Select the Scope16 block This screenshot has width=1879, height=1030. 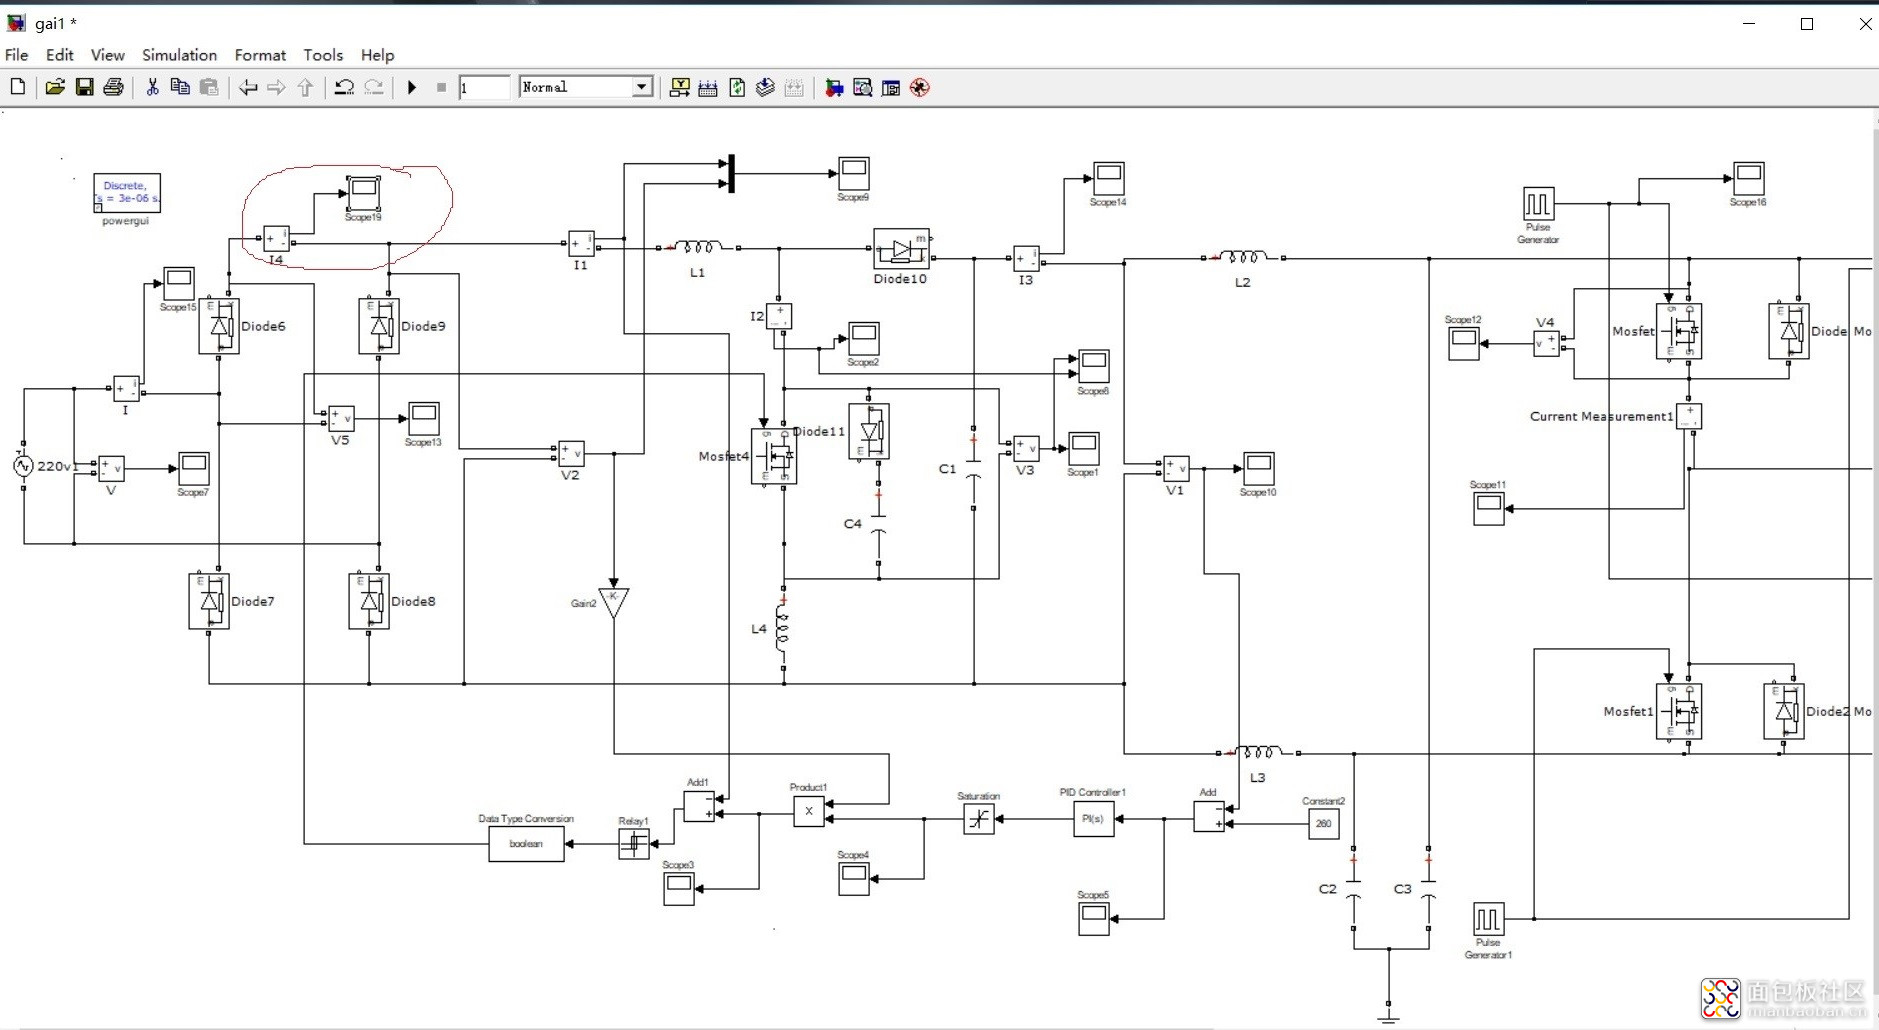pos(1749,178)
